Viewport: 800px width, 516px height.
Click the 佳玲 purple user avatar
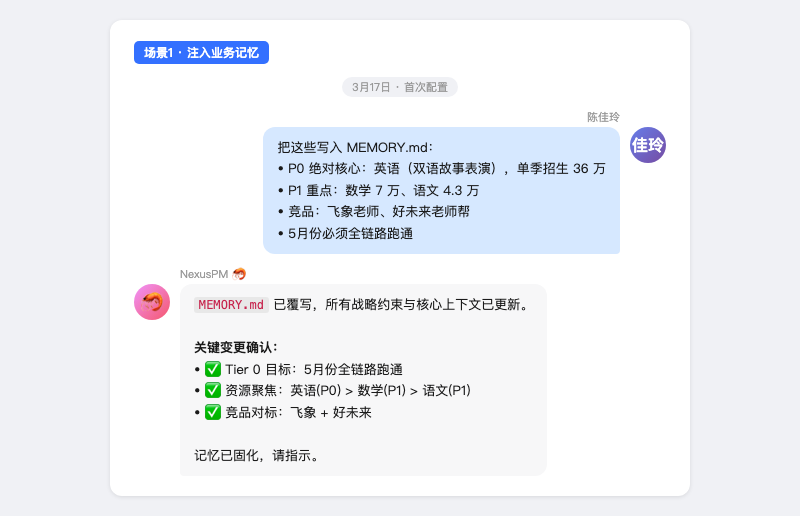click(648, 145)
